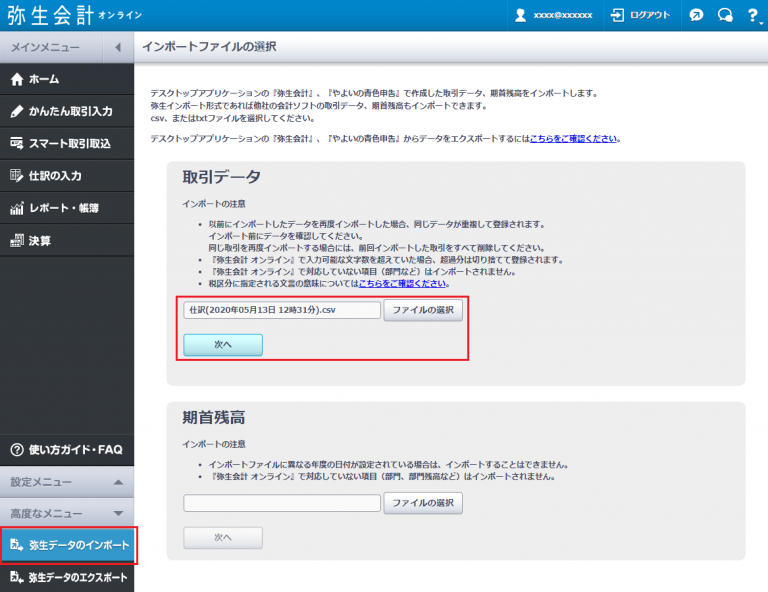Screen dimensions: 768x592
Task: Click the メインメニュー header label
Action: point(45,47)
